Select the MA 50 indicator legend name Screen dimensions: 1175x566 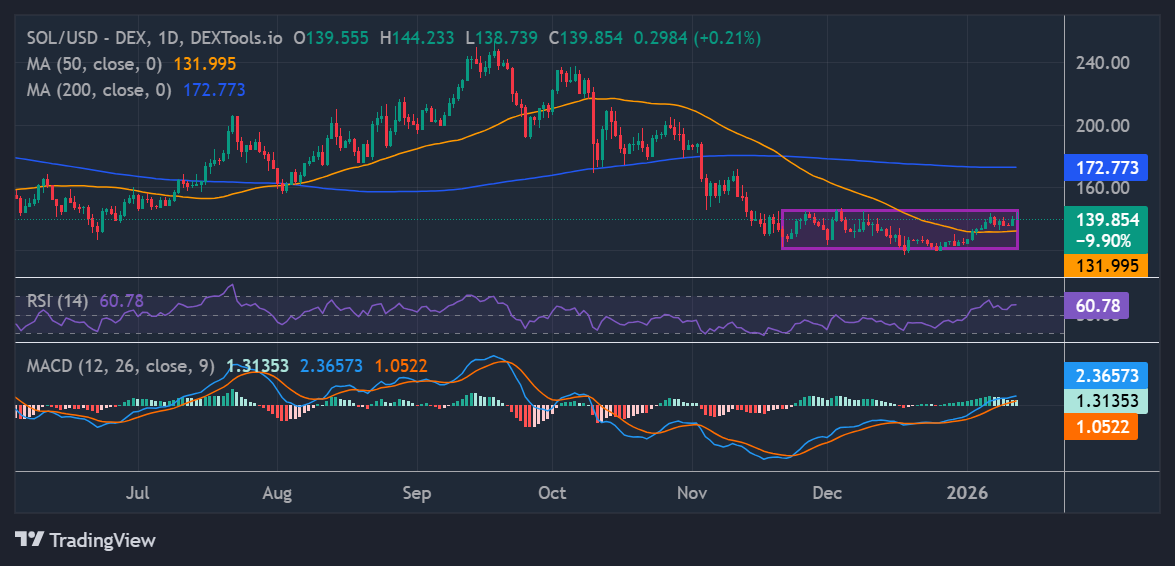click(x=93, y=63)
